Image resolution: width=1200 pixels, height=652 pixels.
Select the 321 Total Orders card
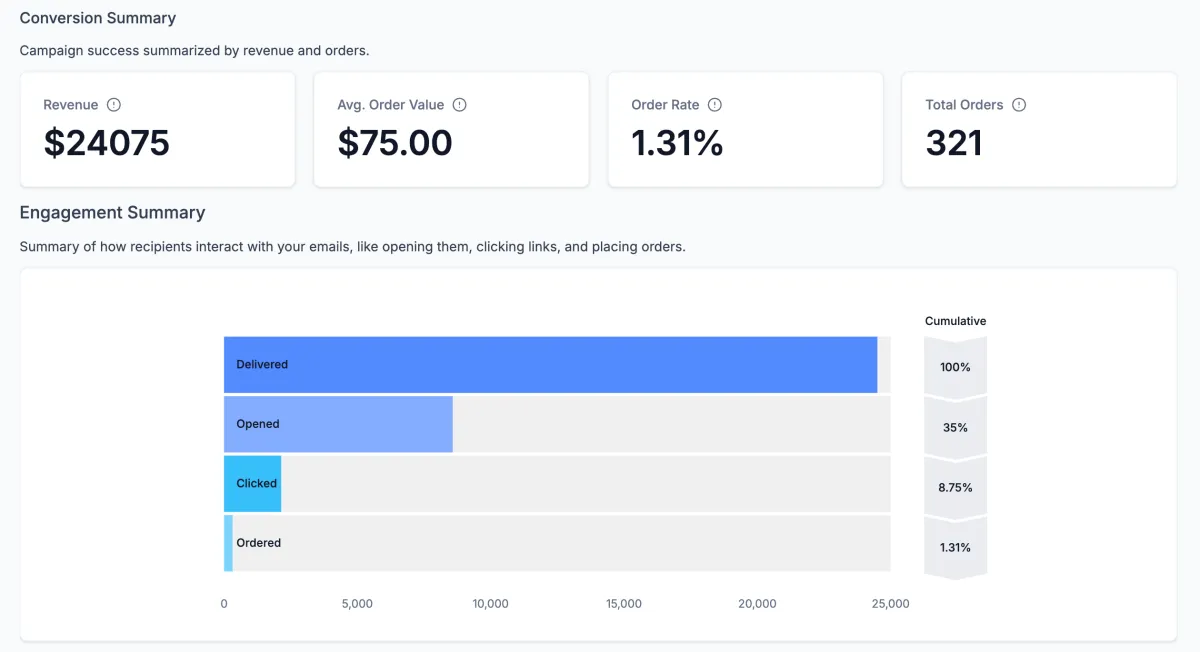pyautogui.click(x=1039, y=129)
